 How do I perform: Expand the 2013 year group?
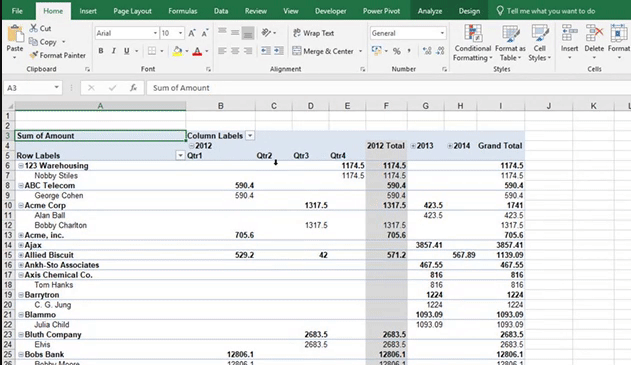pyautogui.click(x=413, y=146)
